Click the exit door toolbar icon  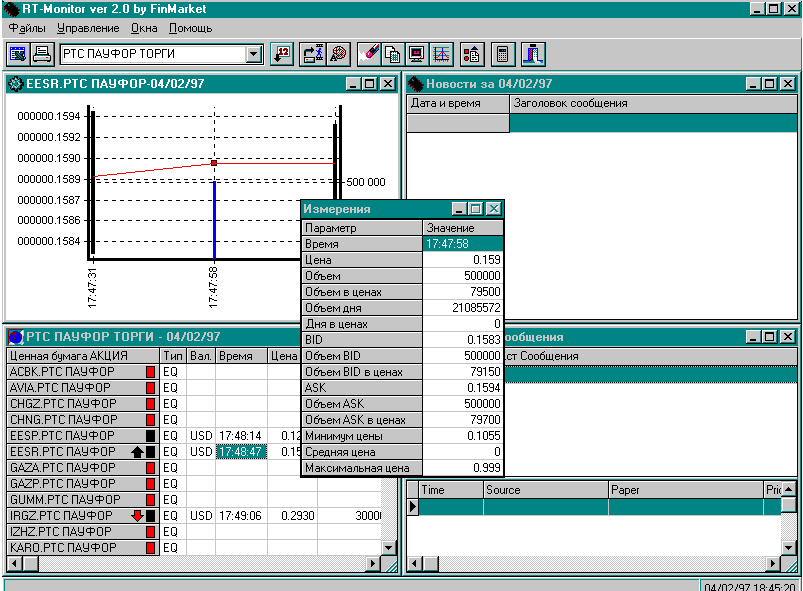(532, 54)
